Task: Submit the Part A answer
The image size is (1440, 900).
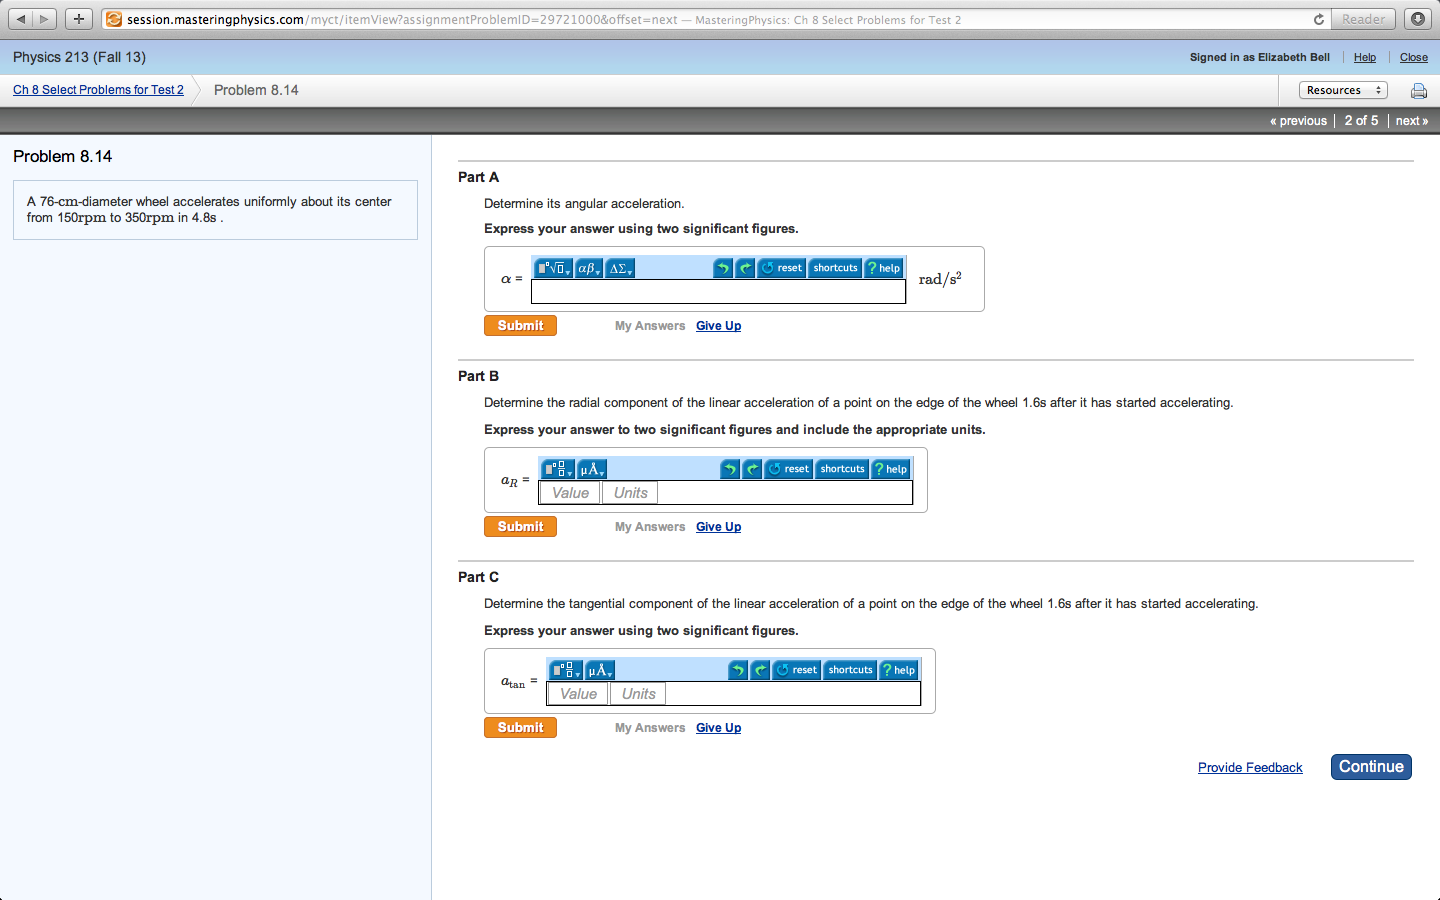Action: click(x=520, y=325)
